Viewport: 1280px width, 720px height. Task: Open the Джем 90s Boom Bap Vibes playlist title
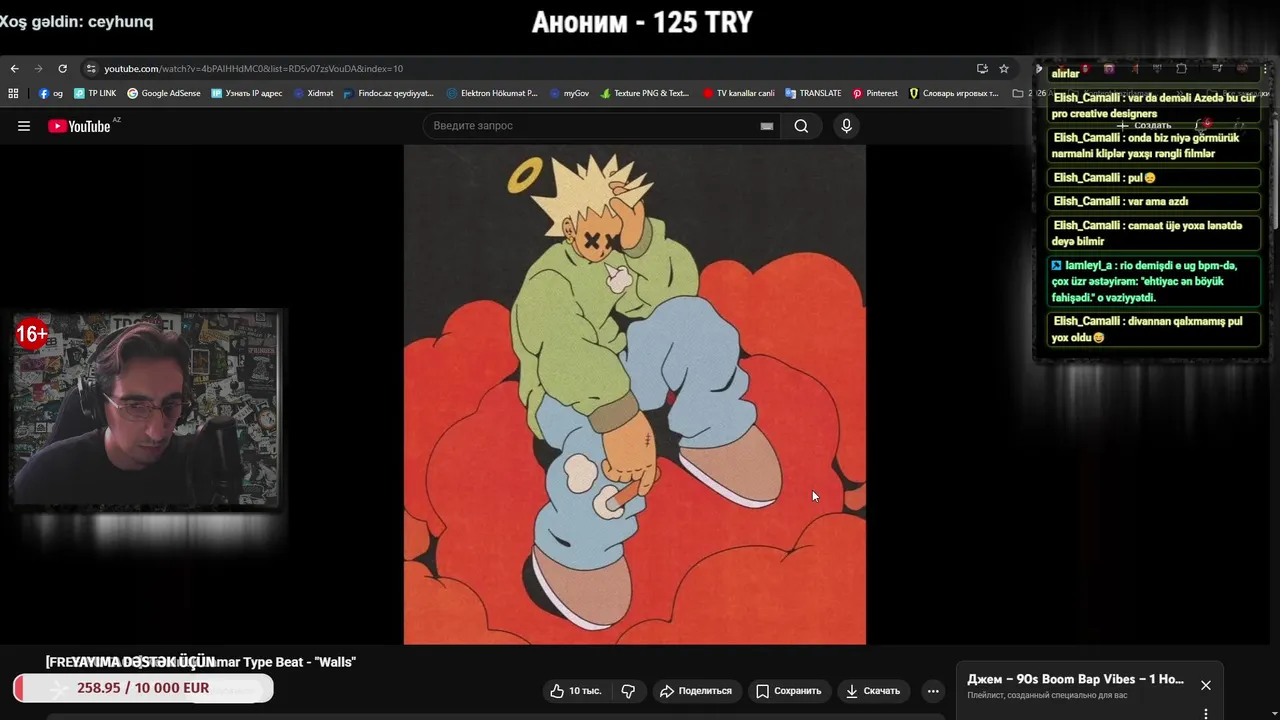tap(1075, 679)
